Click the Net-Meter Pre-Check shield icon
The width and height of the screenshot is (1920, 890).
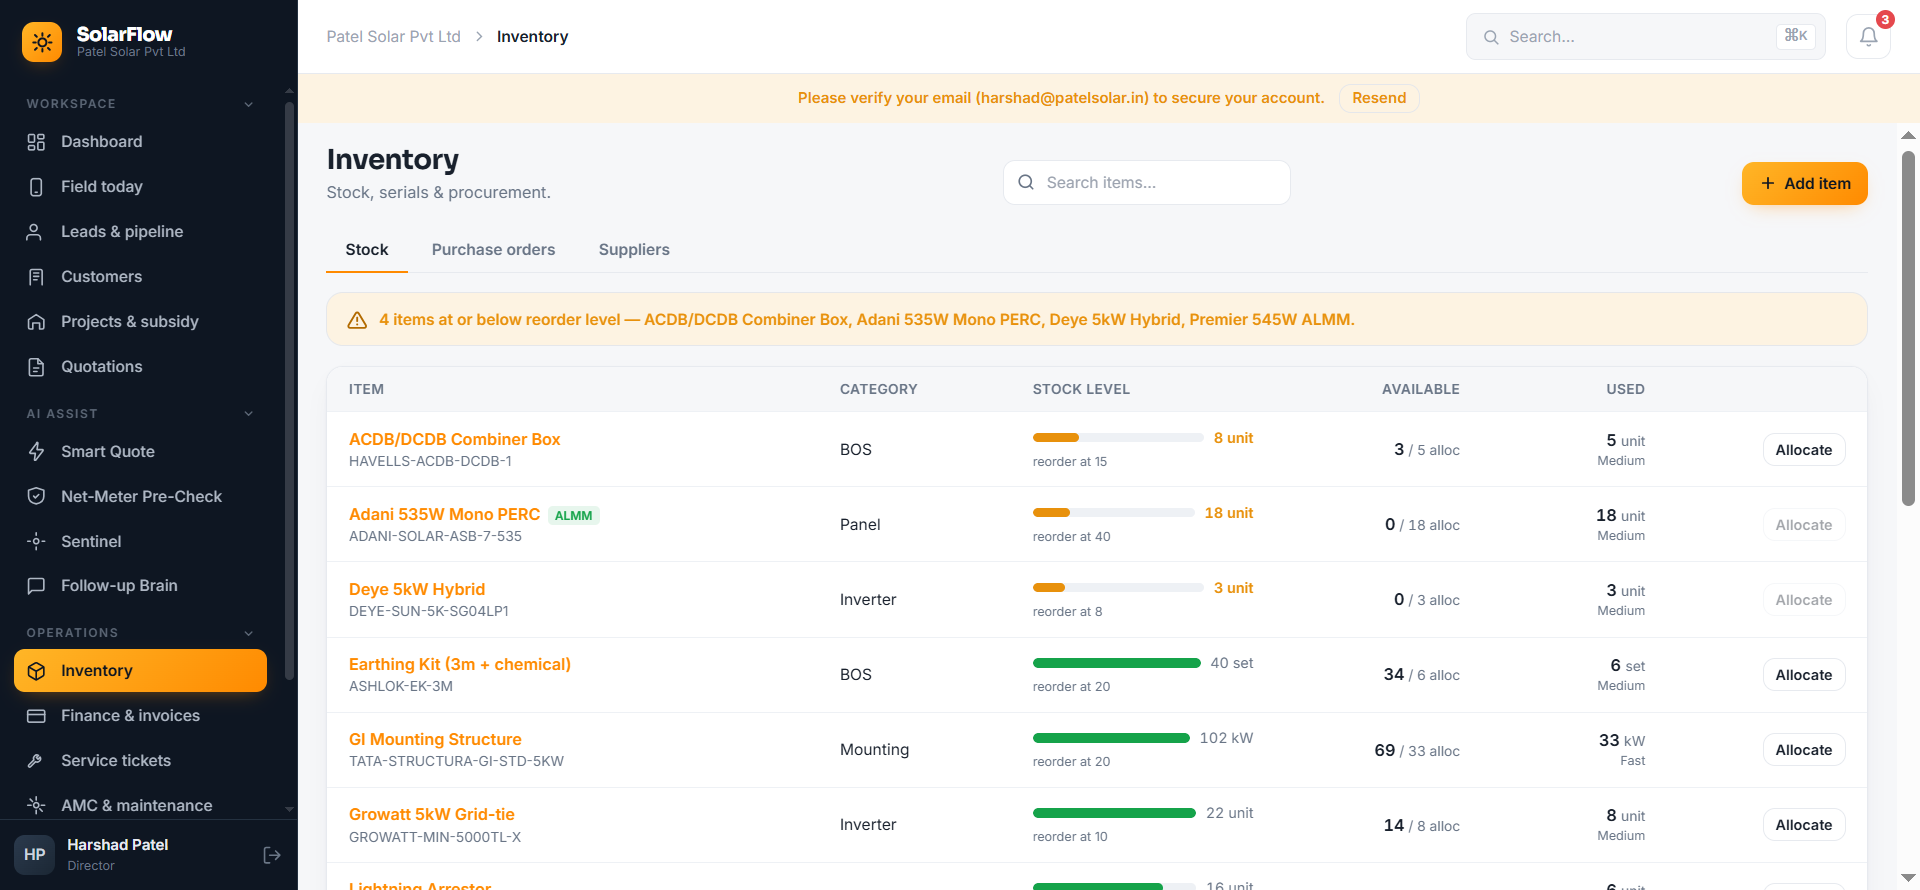tap(36, 497)
